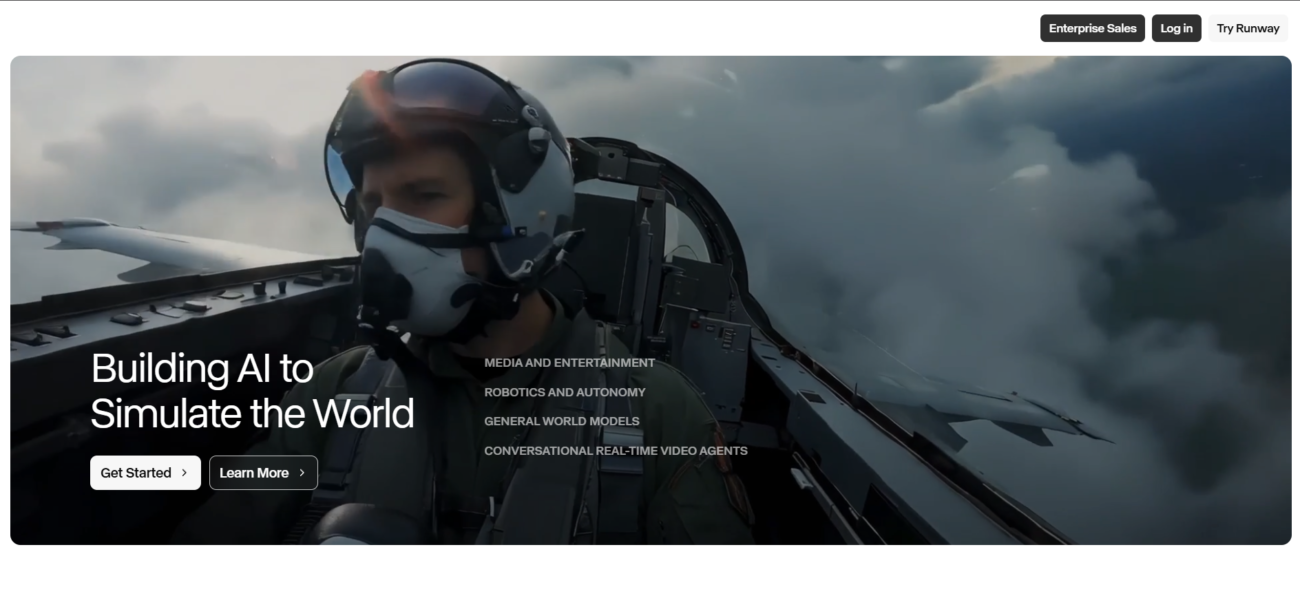Click the "Building AI to" headline line
Viewport: 1300px width, 598px height.
(x=202, y=369)
